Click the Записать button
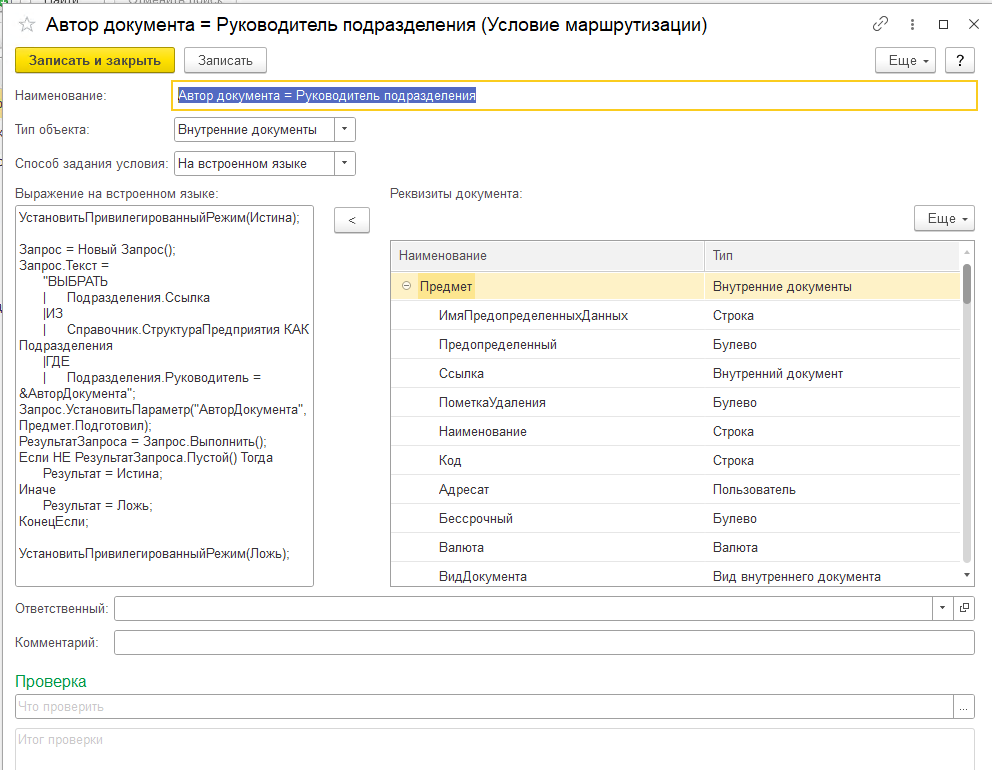Viewport: 992px width, 770px height. click(x=225, y=60)
